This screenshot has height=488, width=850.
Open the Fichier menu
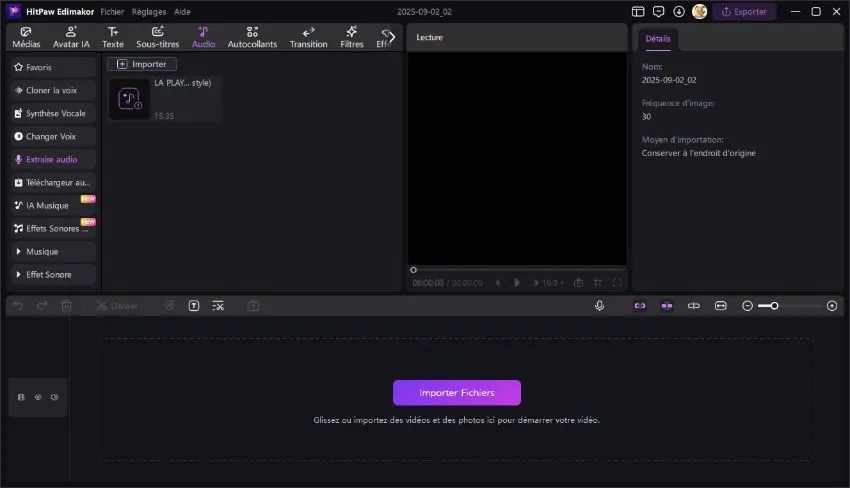click(x=112, y=11)
